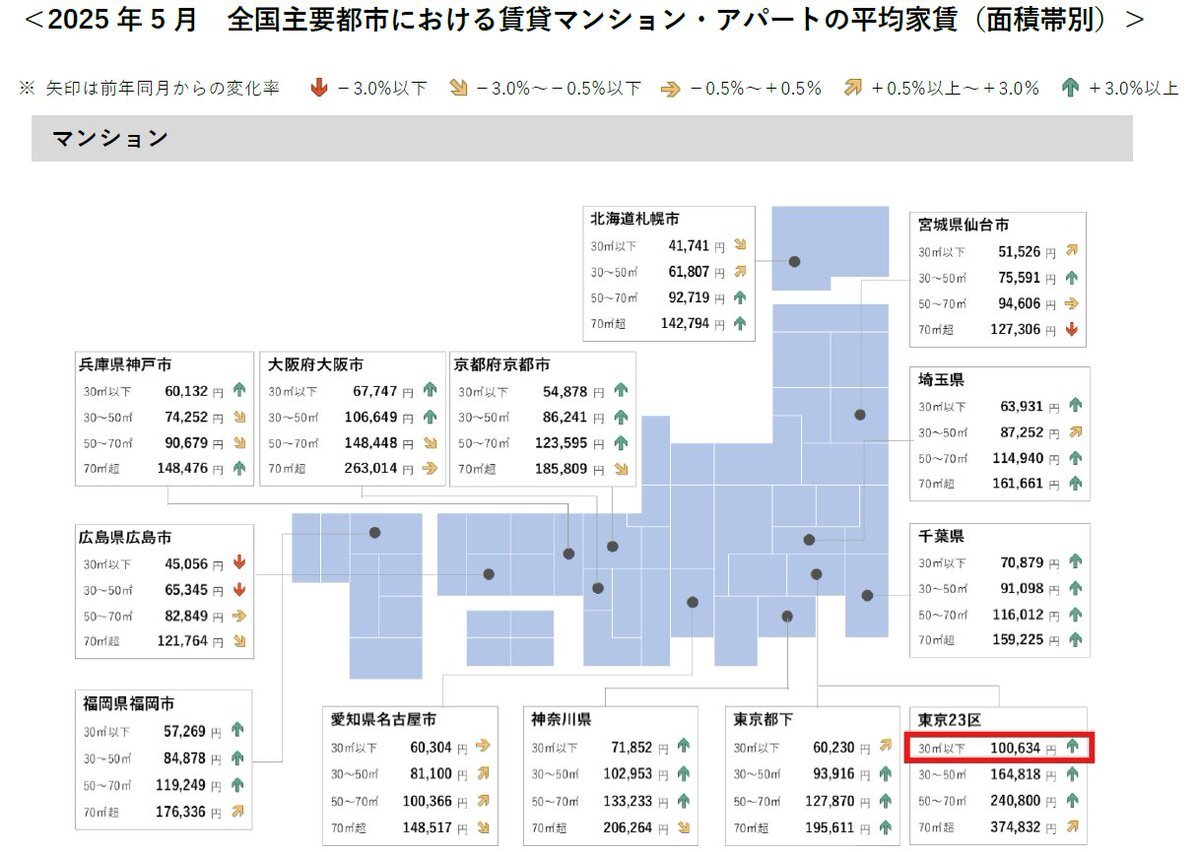The image size is (1200, 852).
Task: Click the 神奈川県 card title
Action: [x=562, y=720]
